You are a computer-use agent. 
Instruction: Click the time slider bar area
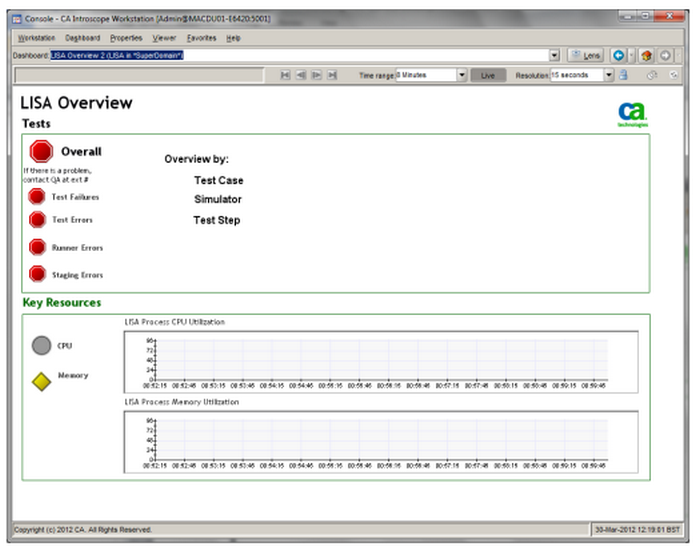pyautogui.click(x=139, y=75)
